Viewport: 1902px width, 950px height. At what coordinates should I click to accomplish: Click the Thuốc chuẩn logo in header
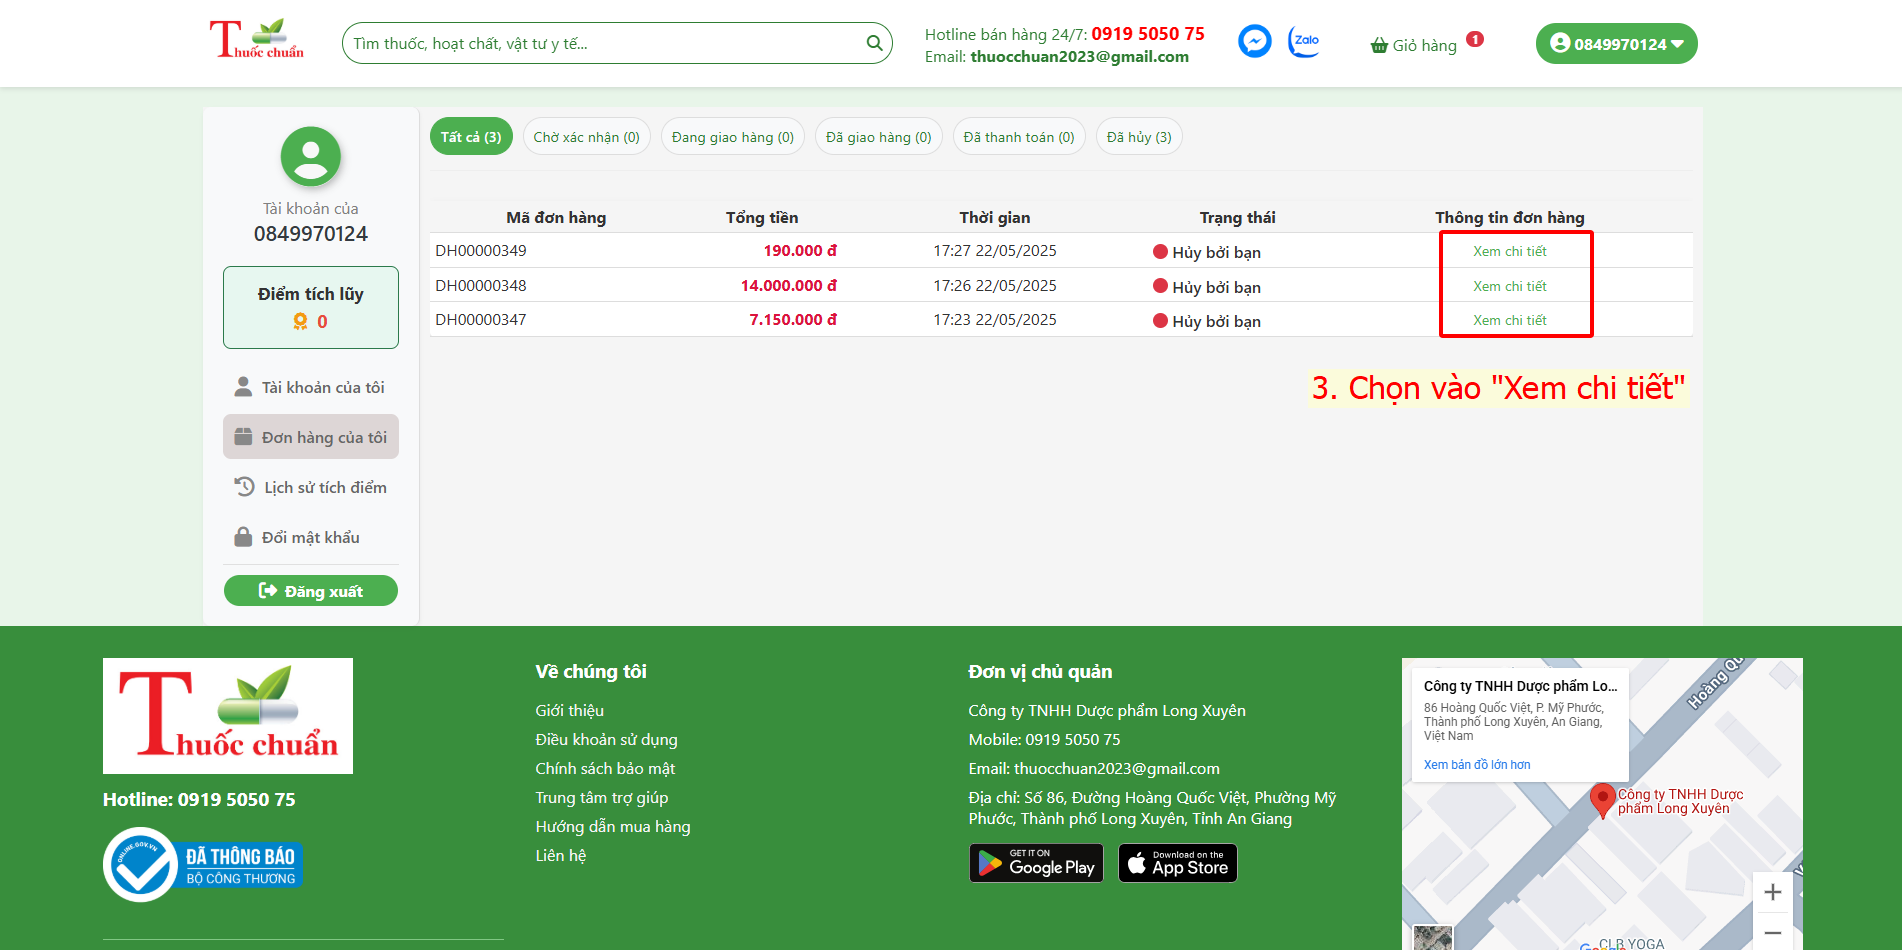coord(256,40)
